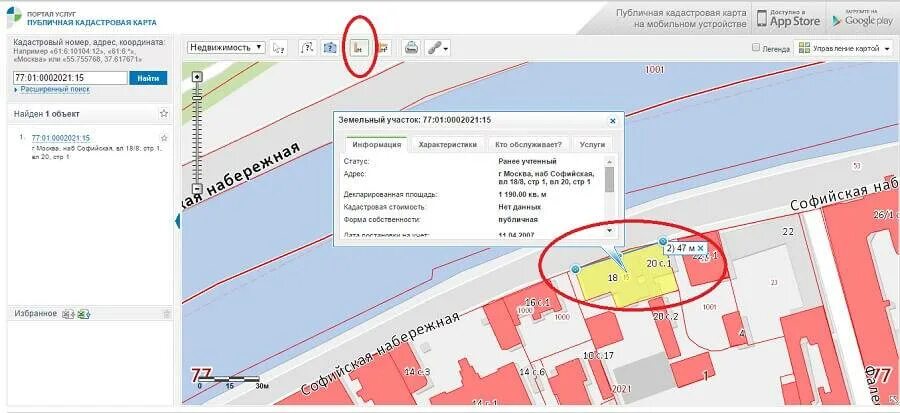
Task: Click Публичная кадастровая карта portal logo
Action: pyautogui.click(x=82, y=18)
